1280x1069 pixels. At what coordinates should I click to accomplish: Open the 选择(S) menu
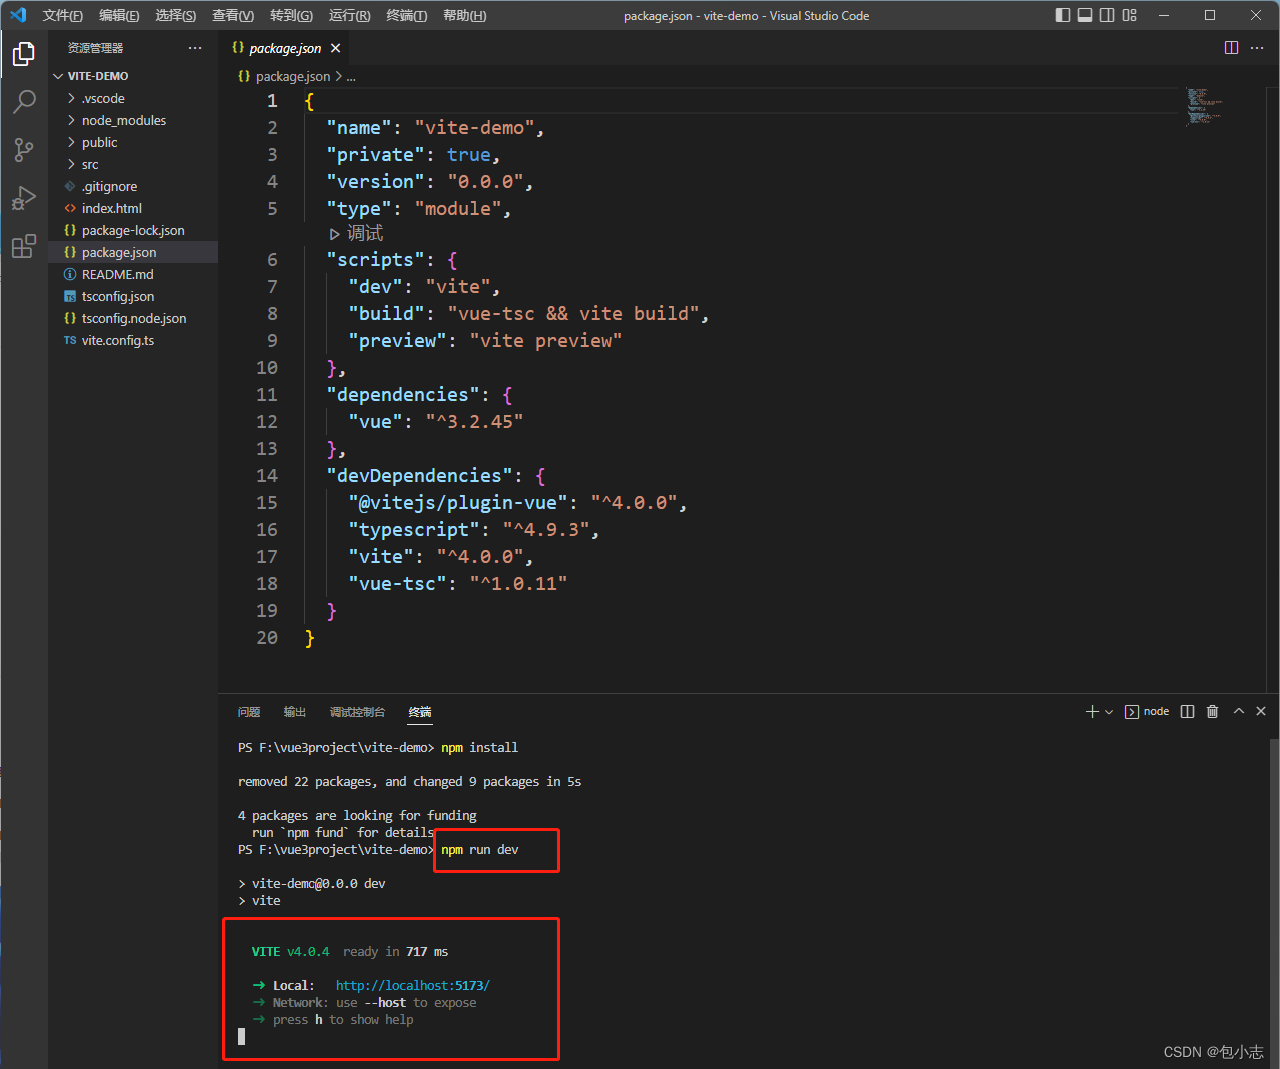click(x=176, y=15)
